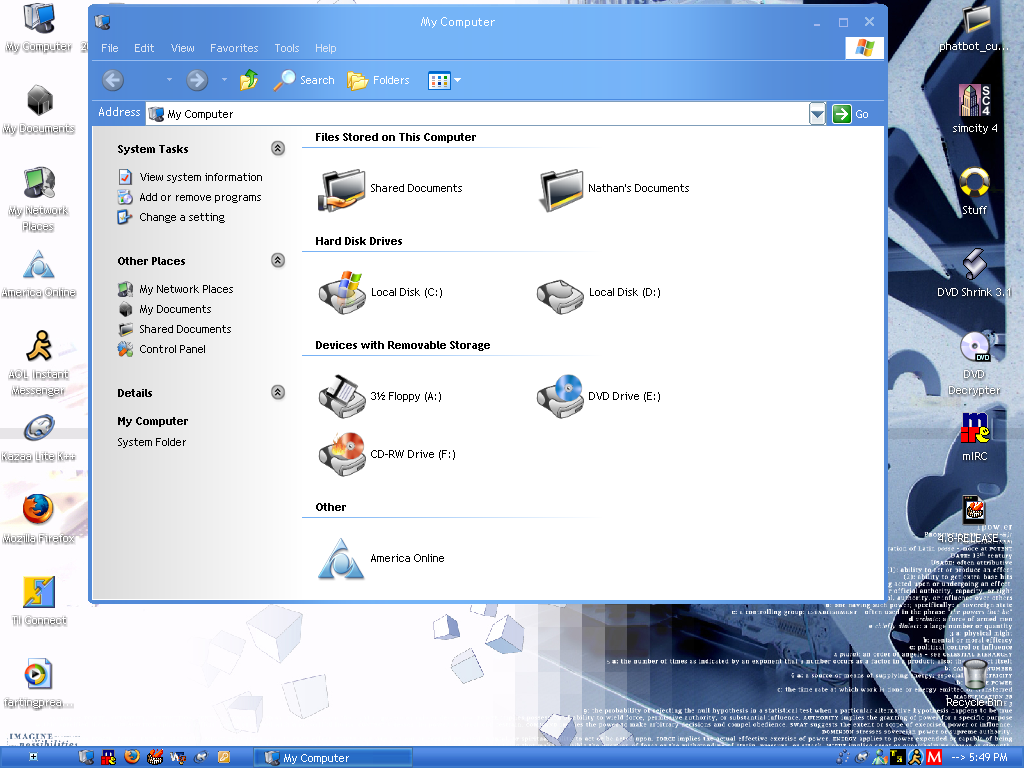Click the Control Panel link
This screenshot has height=768, width=1024.
(172, 349)
